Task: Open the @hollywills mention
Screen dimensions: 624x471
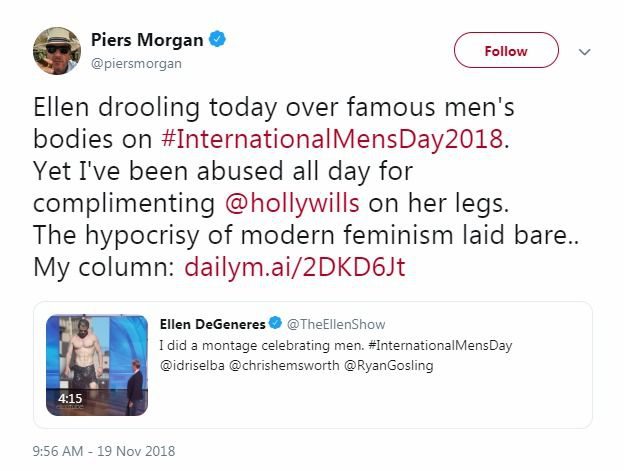Action: tap(292, 203)
